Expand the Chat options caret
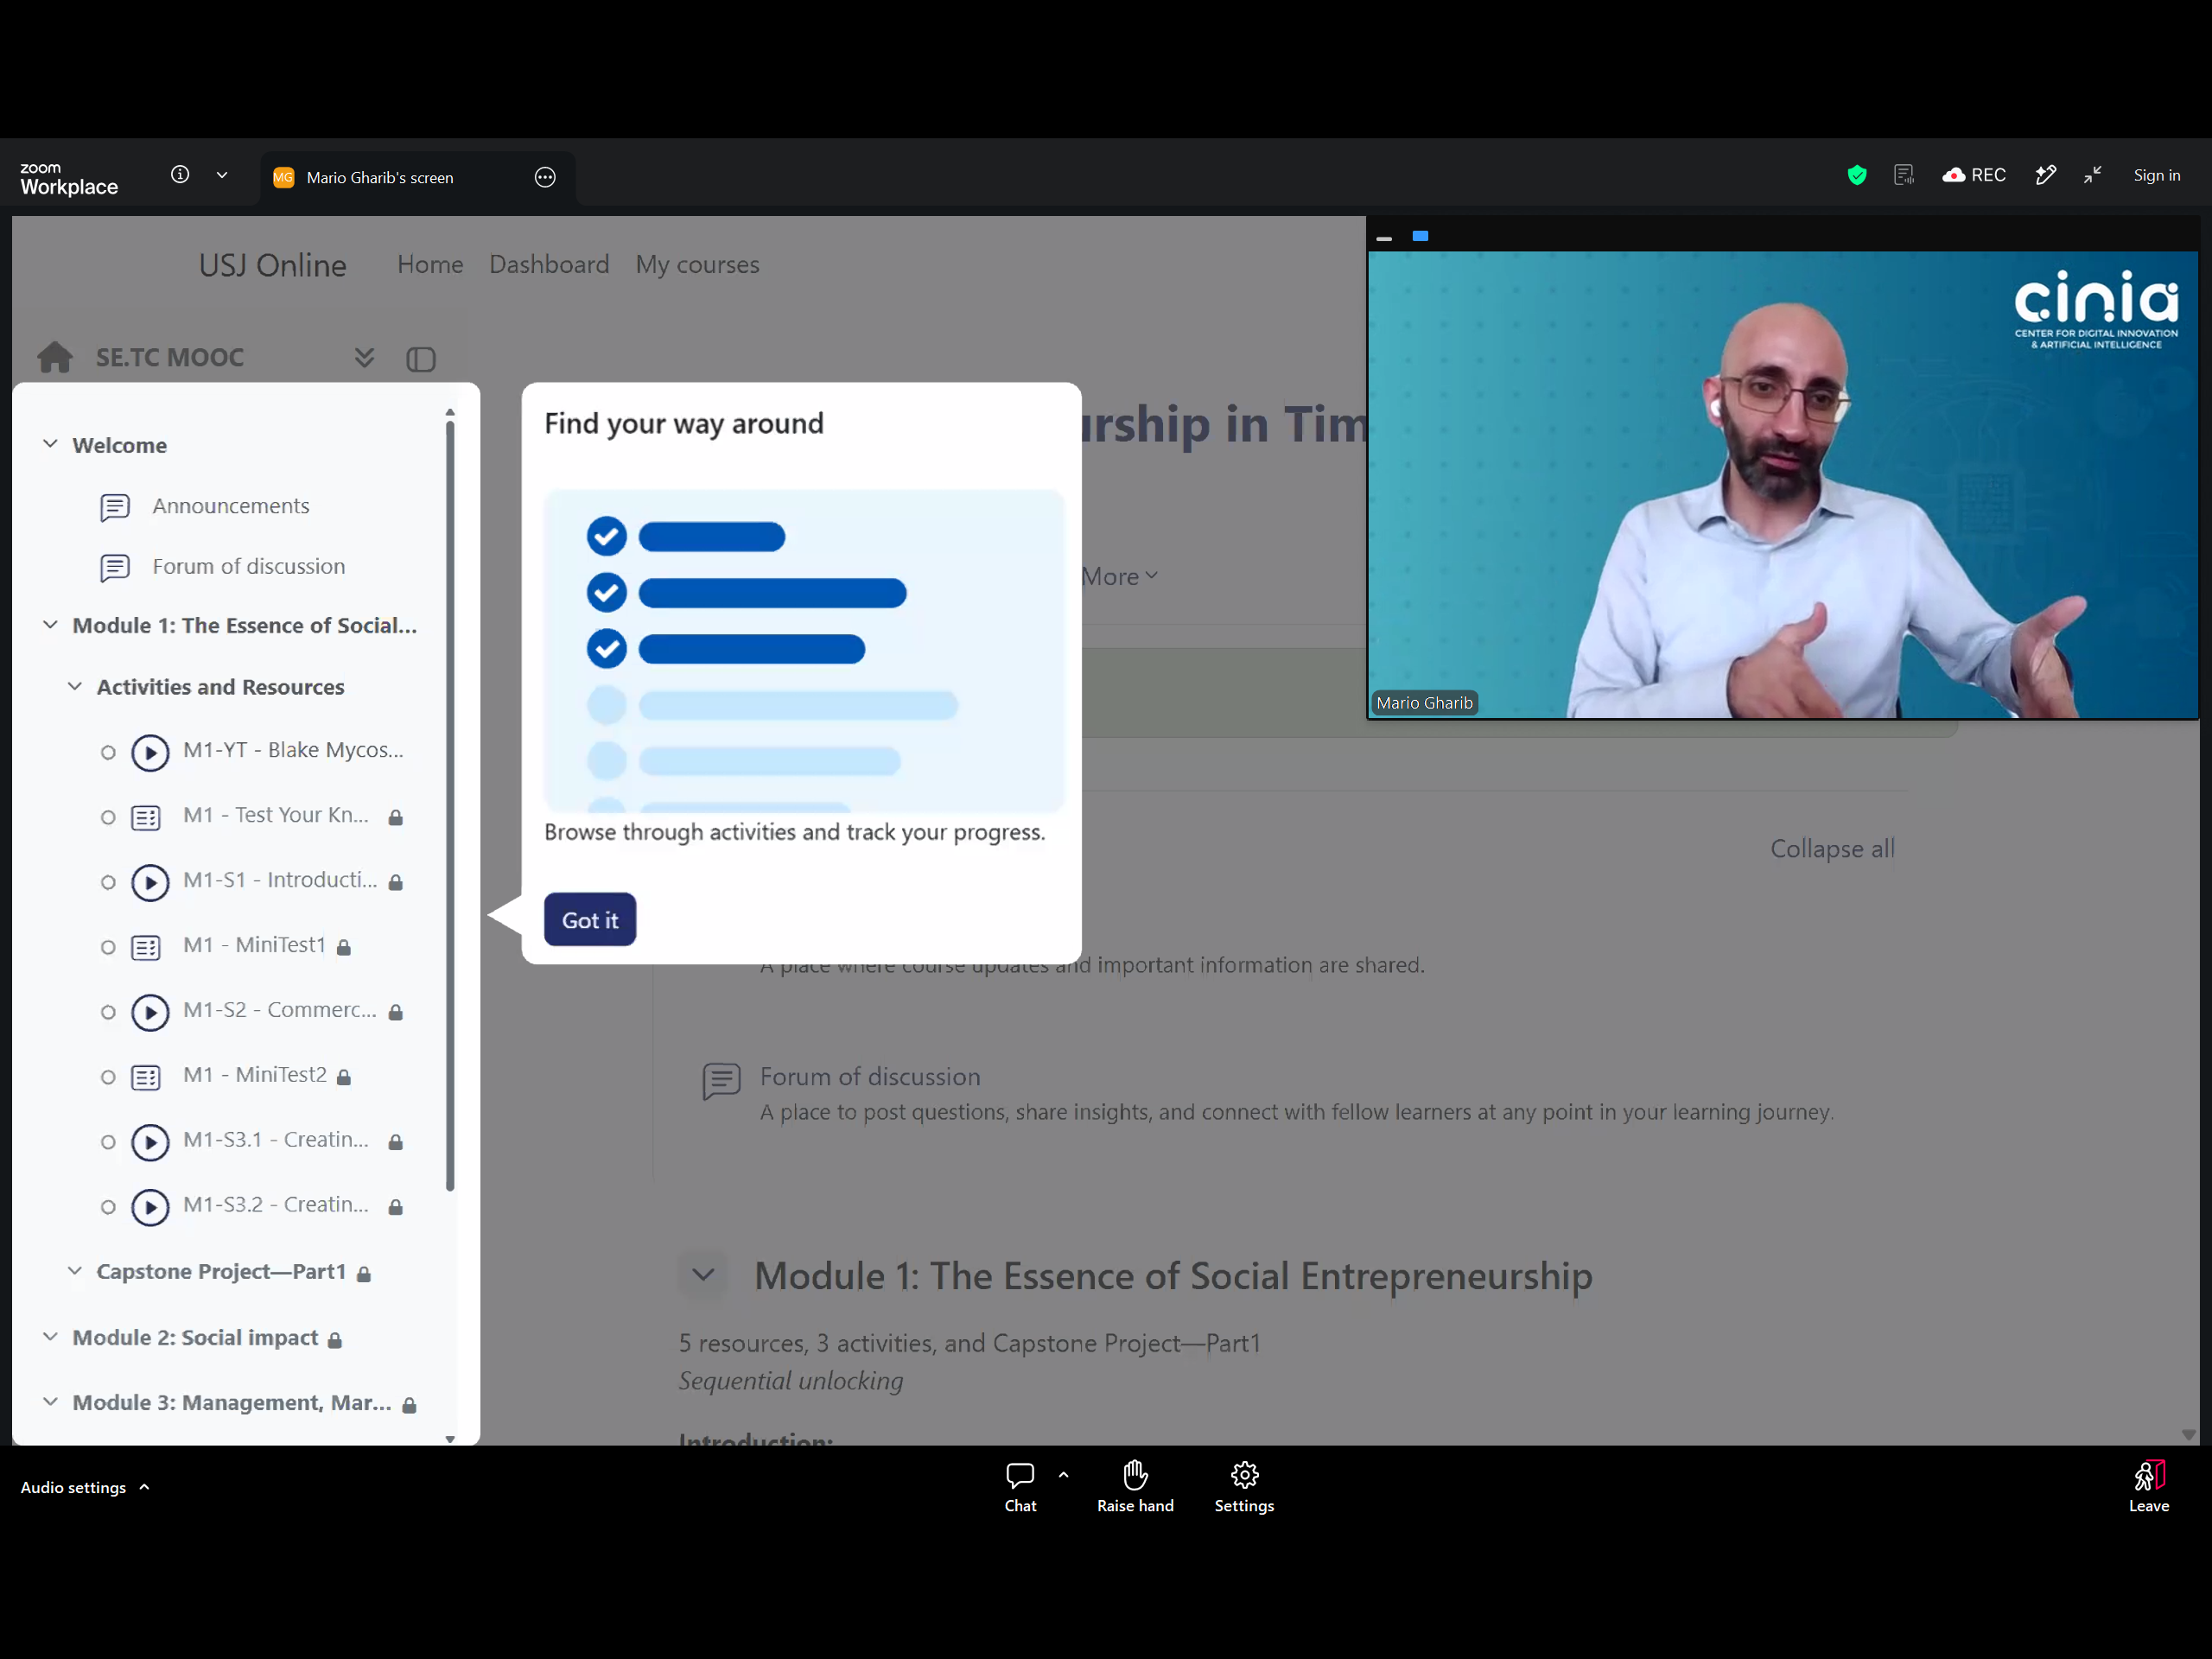The width and height of the screenshot is (2212, 1659). coord(1063,1475)
